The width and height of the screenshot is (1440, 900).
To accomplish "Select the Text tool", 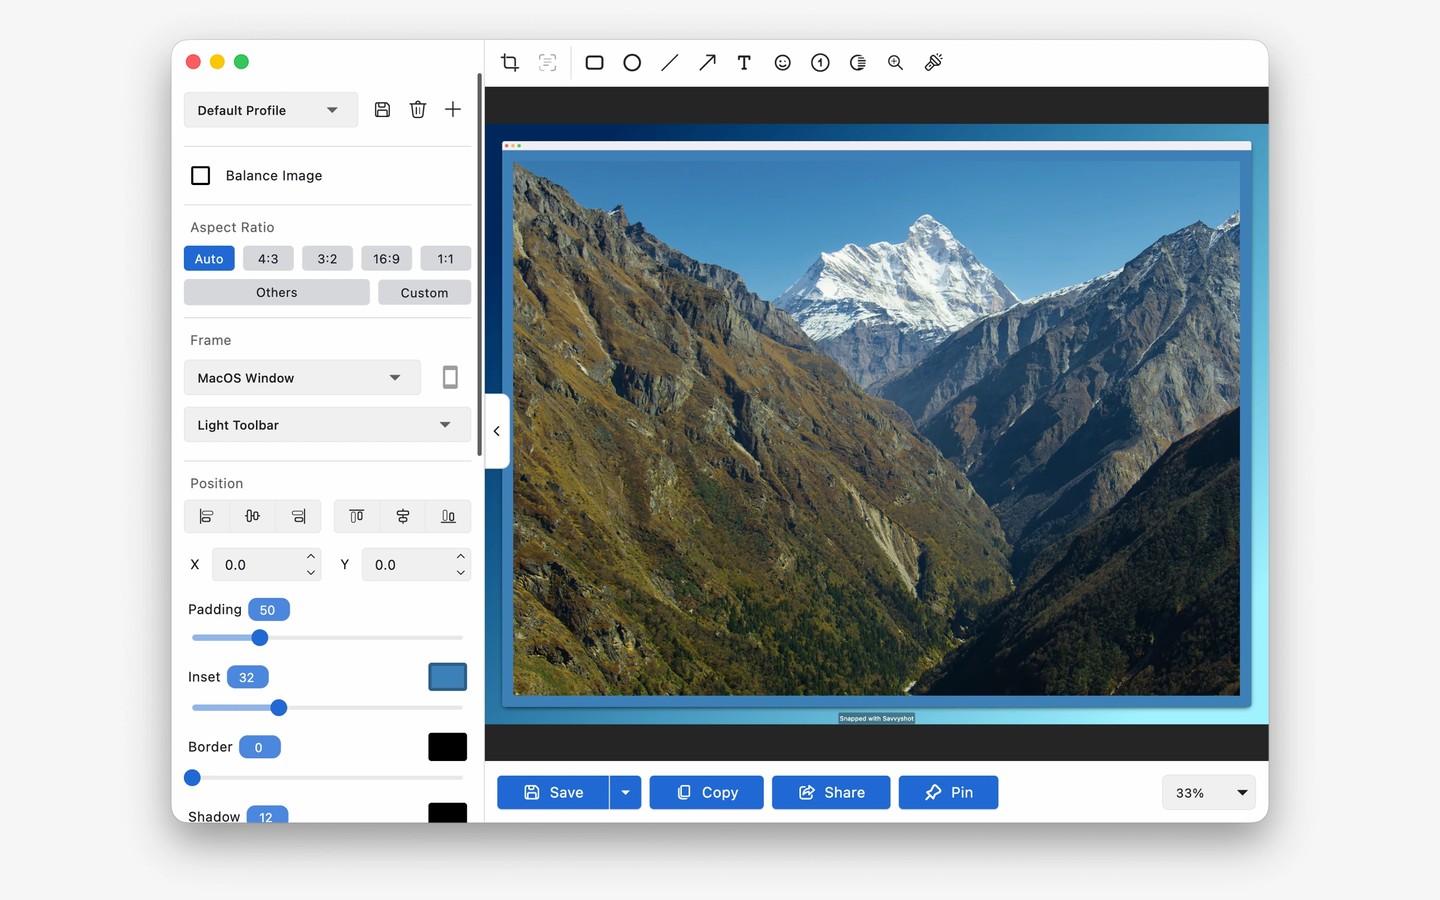I will [x=744, y=62].
